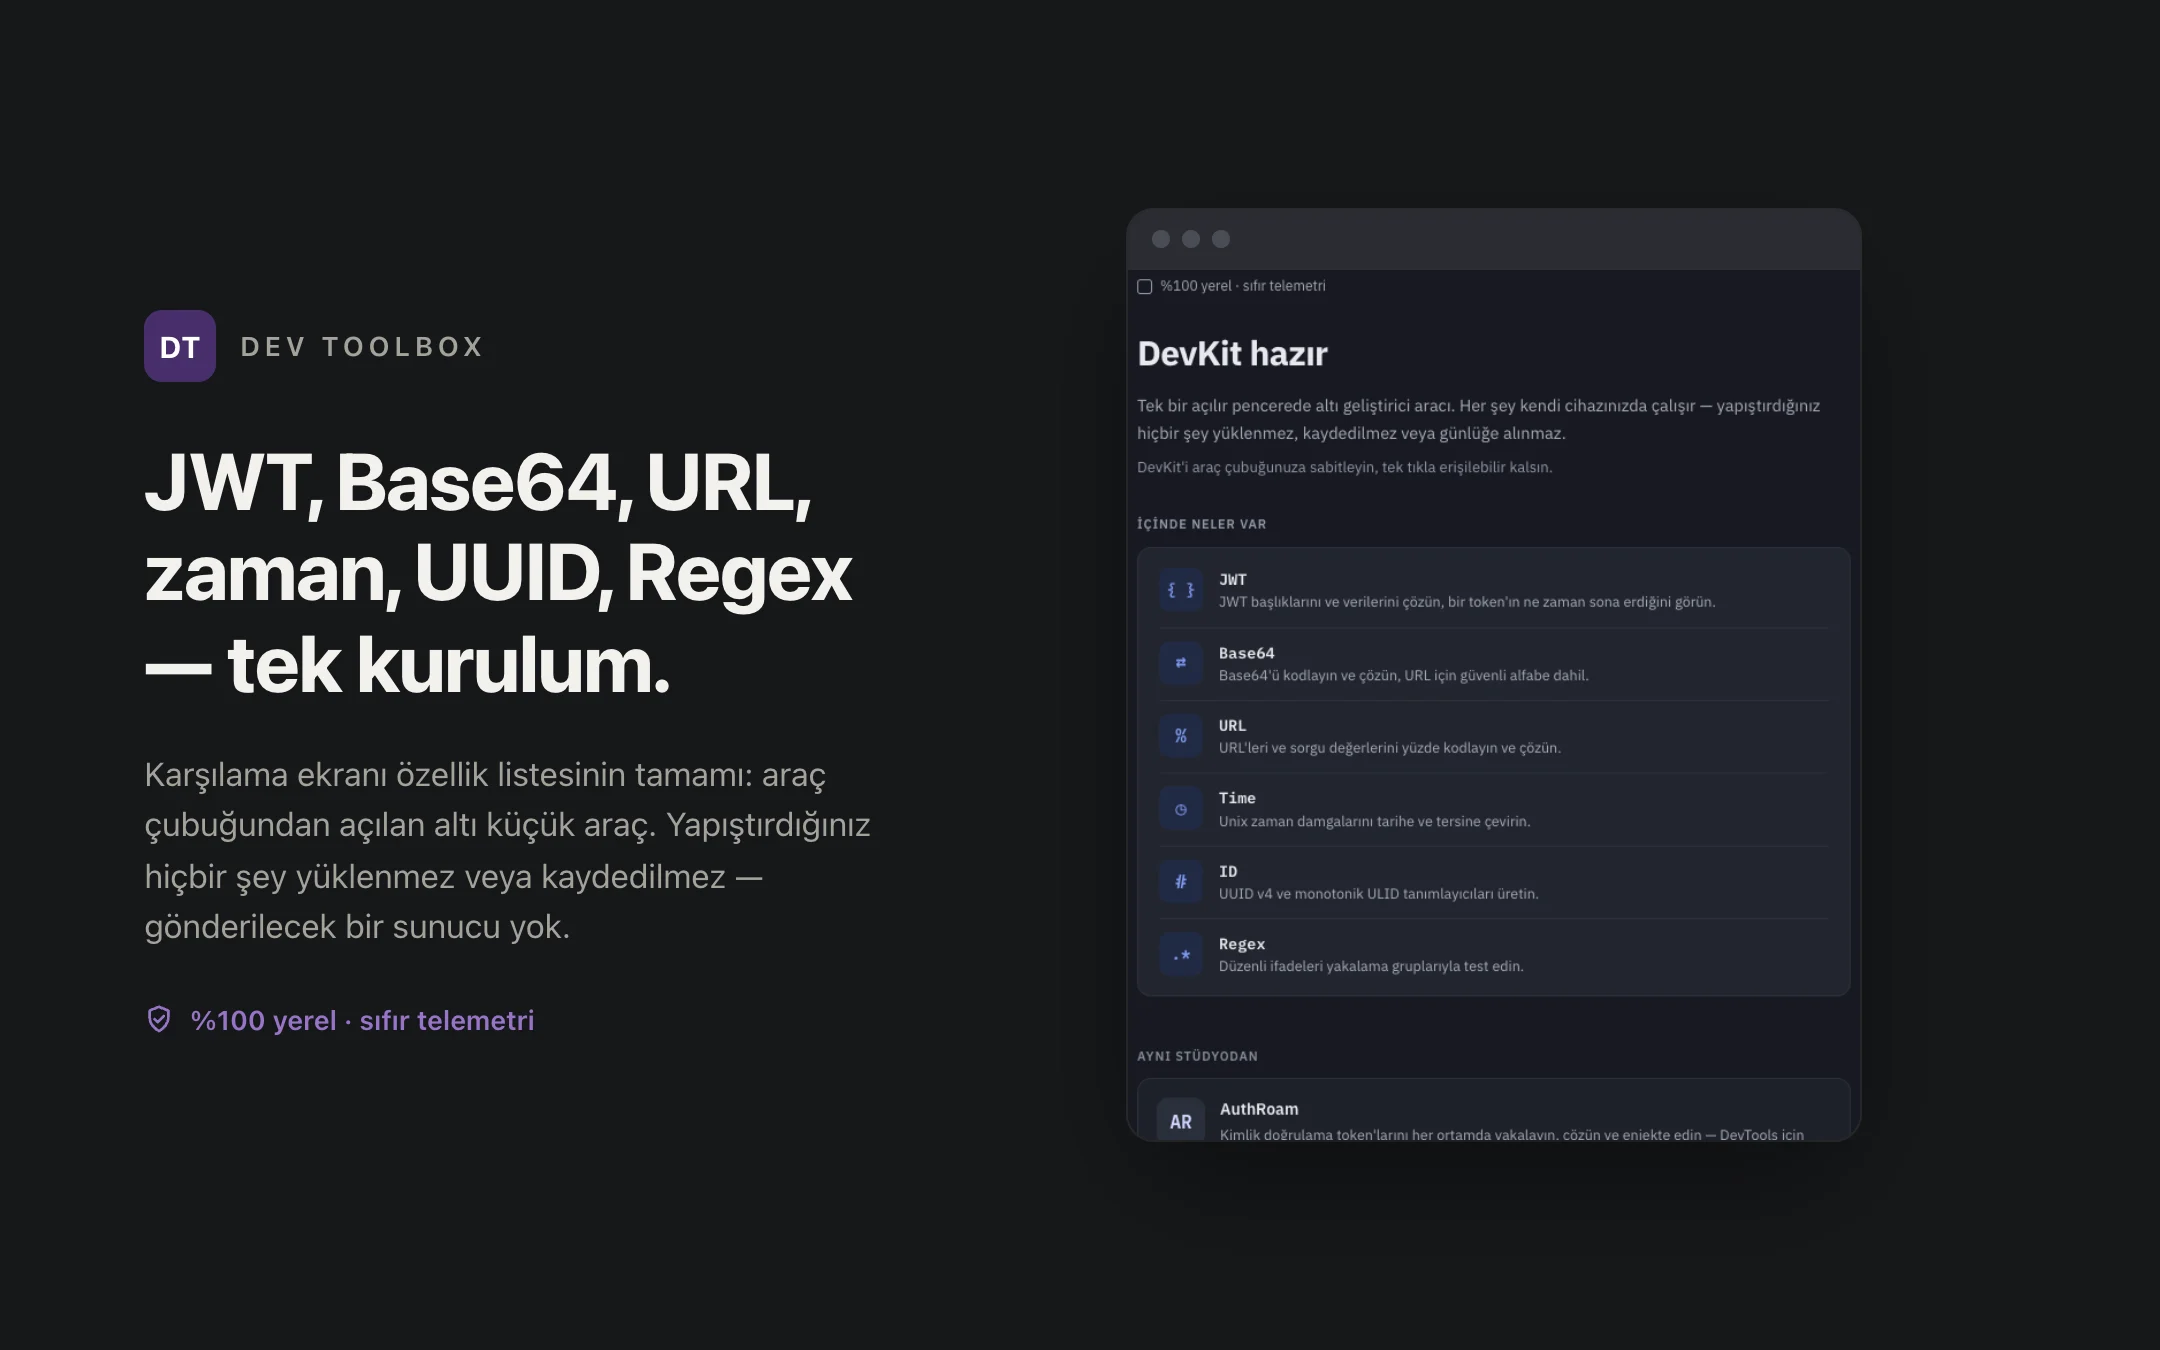Click the Time clock icon
Screen dimensions: 2160x1350
click(1181, 809)
